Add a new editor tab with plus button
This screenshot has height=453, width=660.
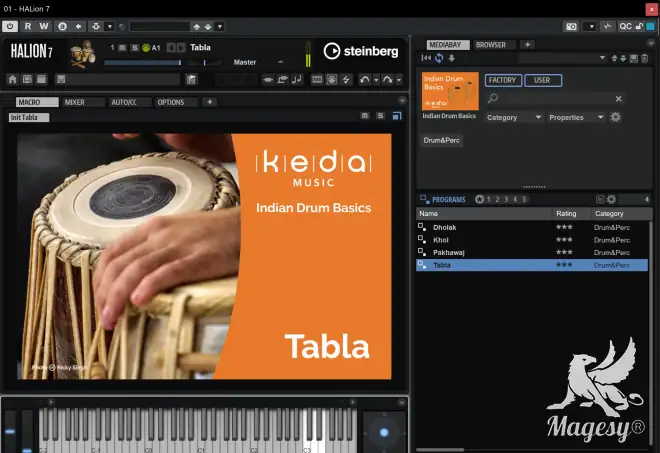coord(210,101)
